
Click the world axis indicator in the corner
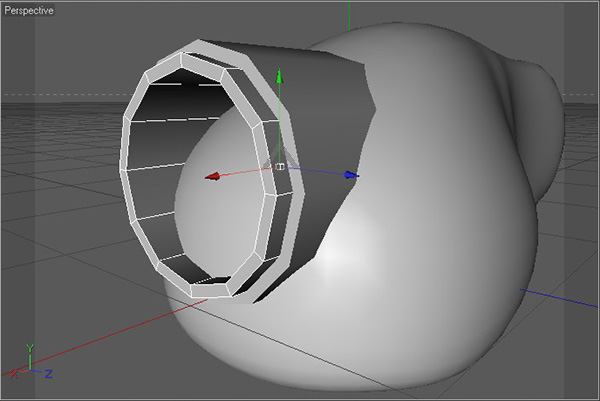[31, 362]
